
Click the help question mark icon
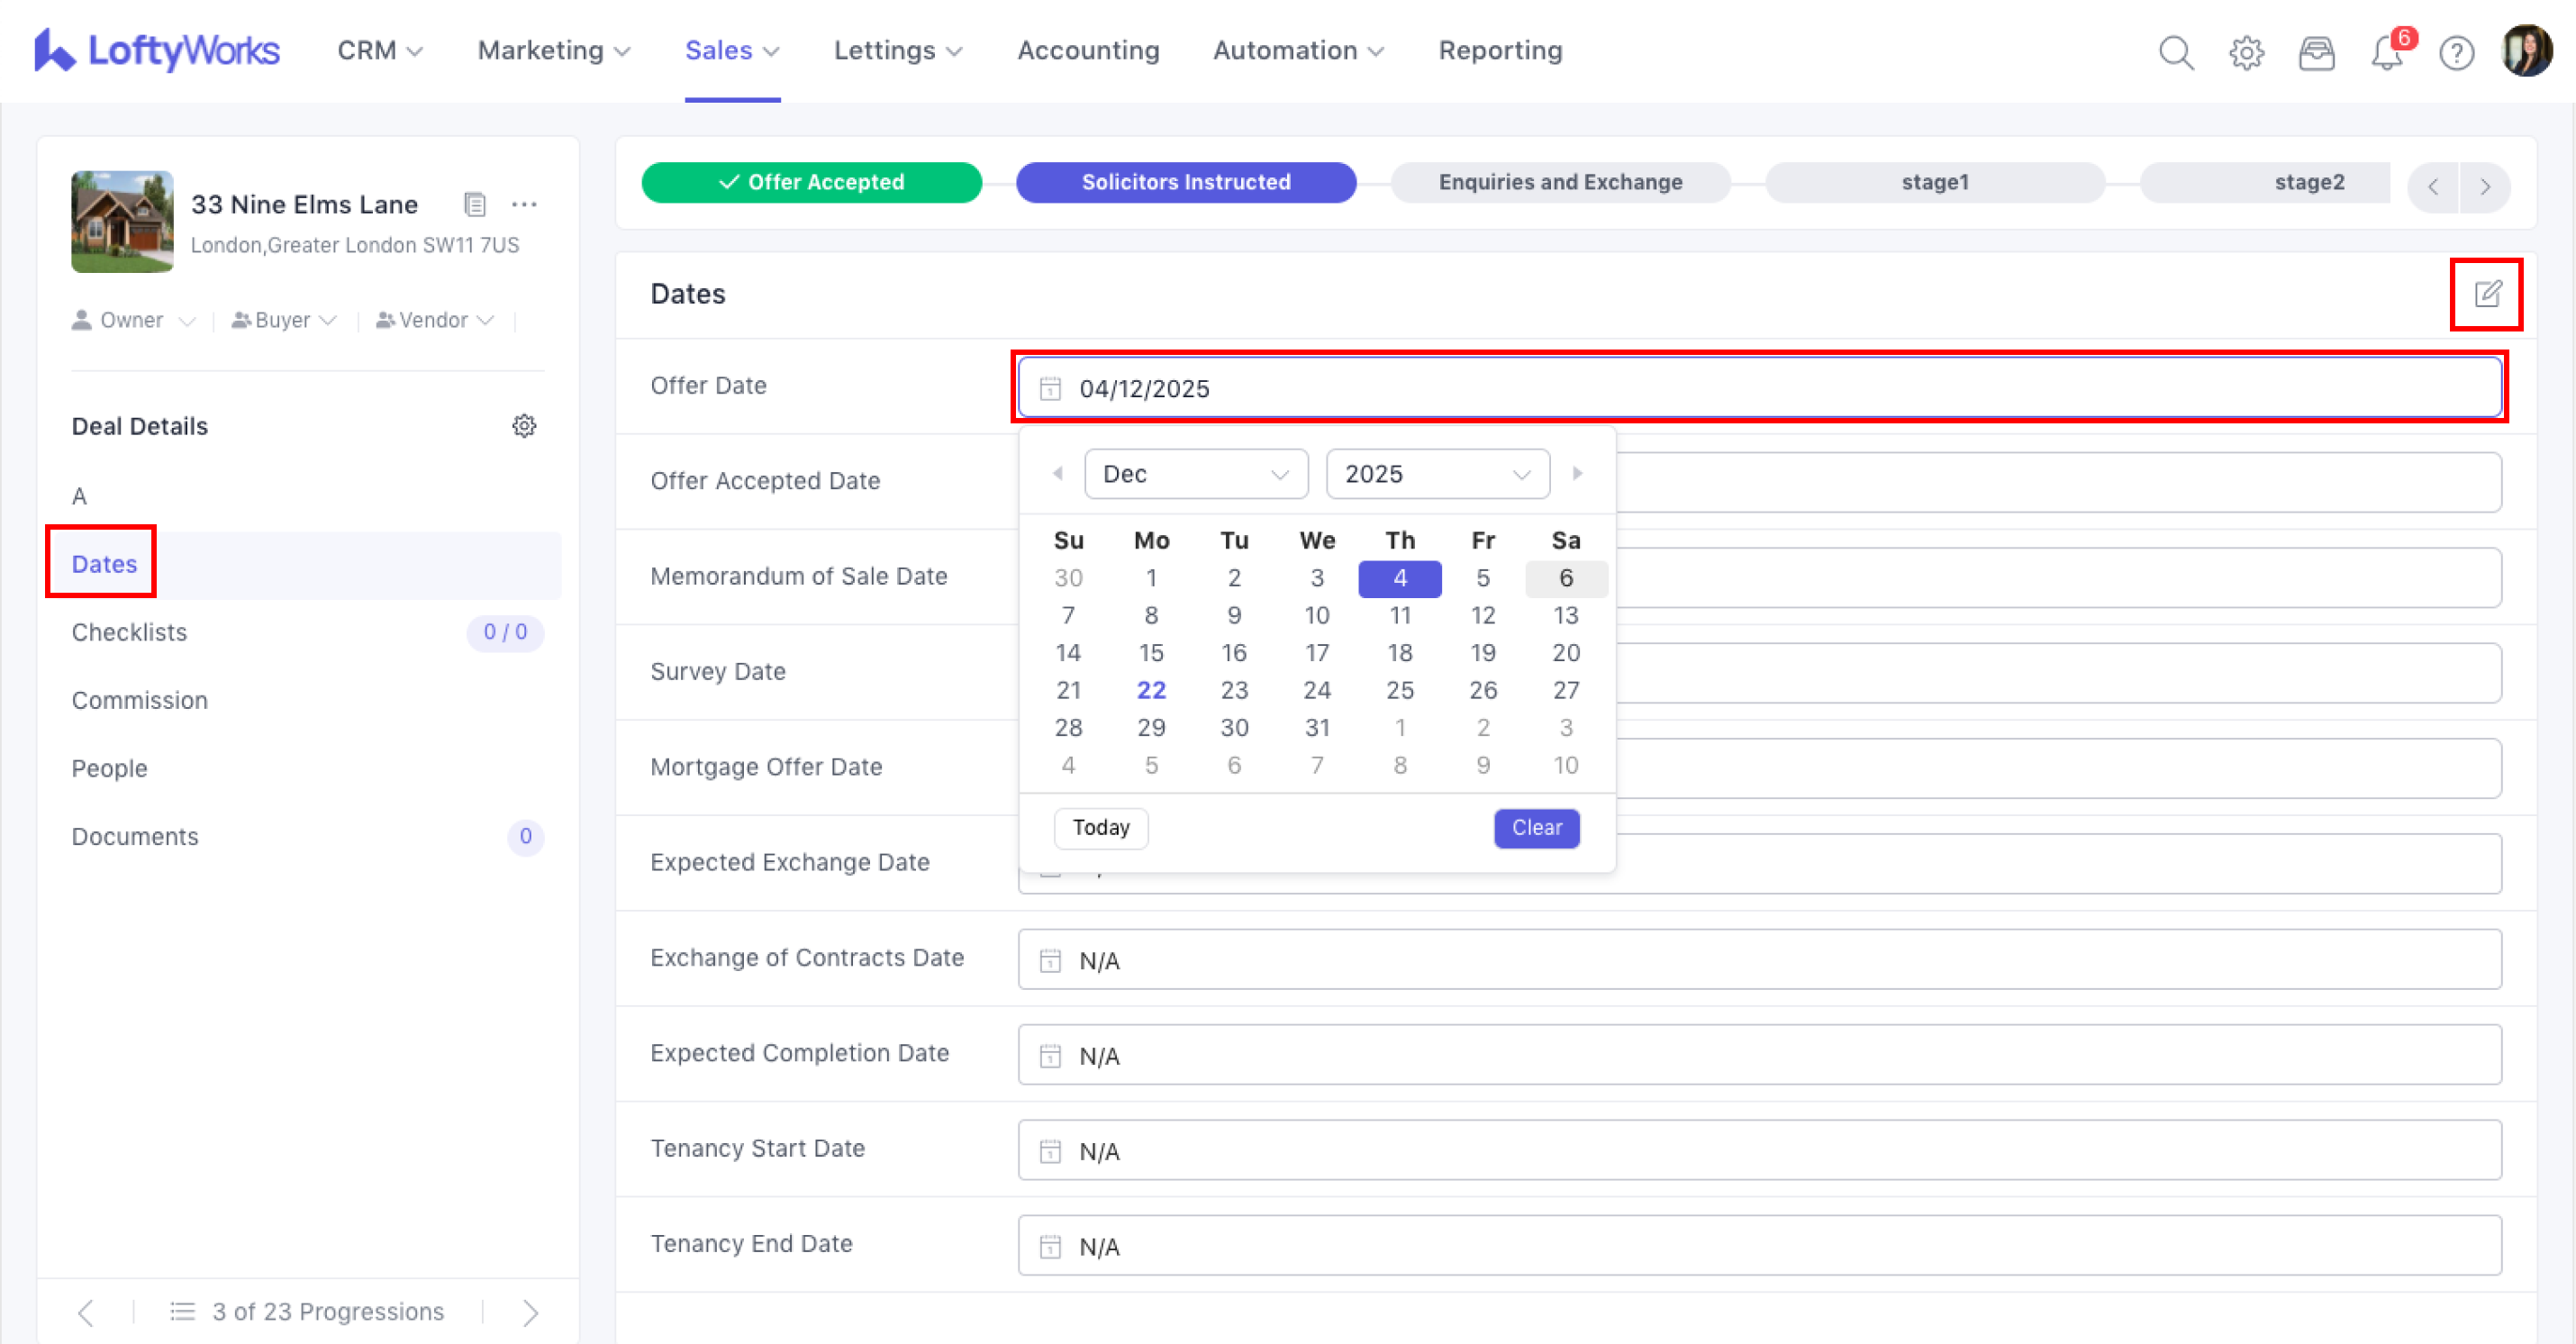tap(2456, 51)
